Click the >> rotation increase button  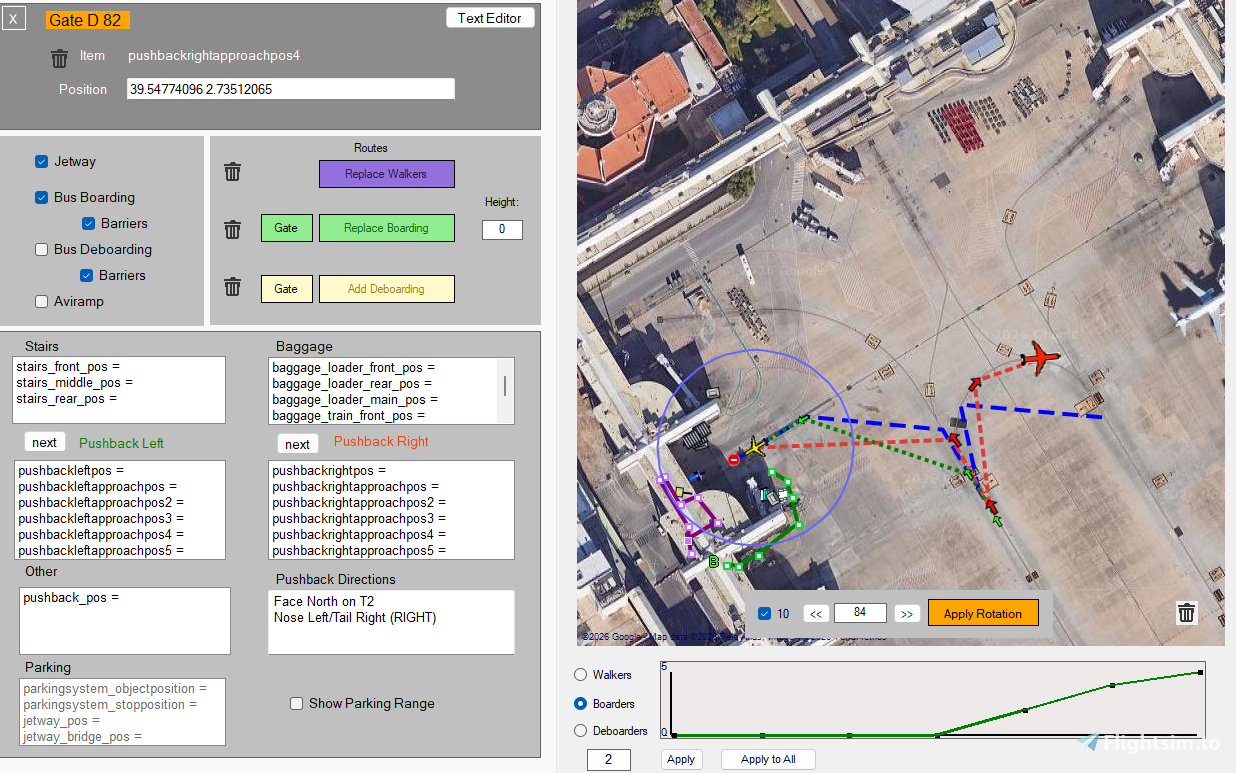click(x=907, y=614)
